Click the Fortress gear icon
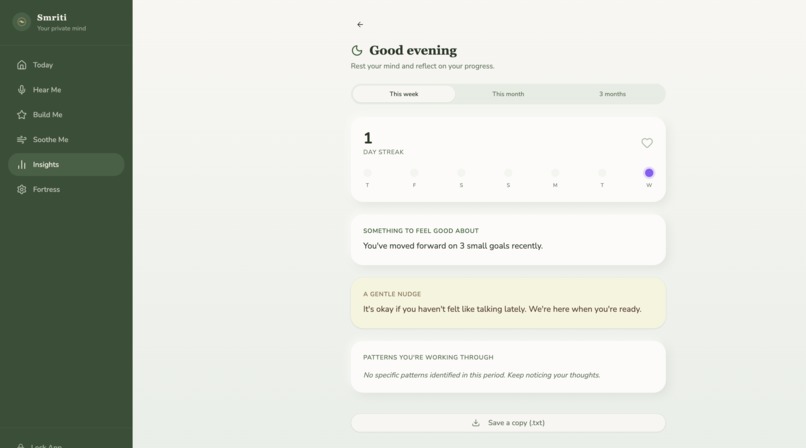 coord(22,190)
